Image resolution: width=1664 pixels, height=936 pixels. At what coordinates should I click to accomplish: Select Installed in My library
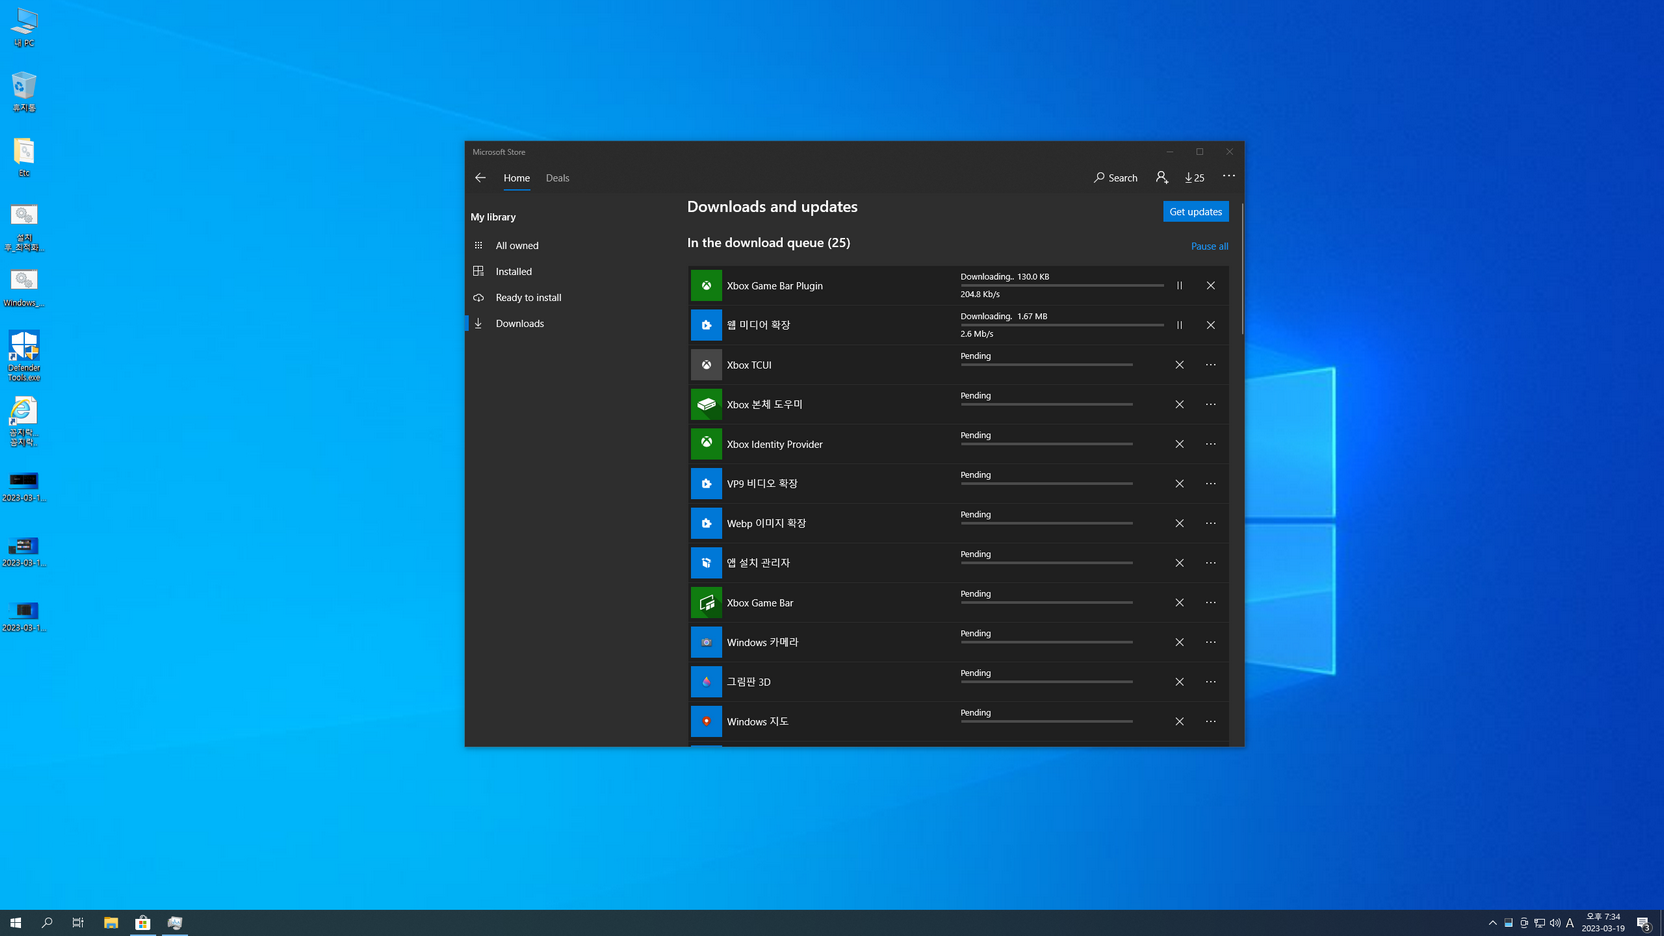(568, 271)
